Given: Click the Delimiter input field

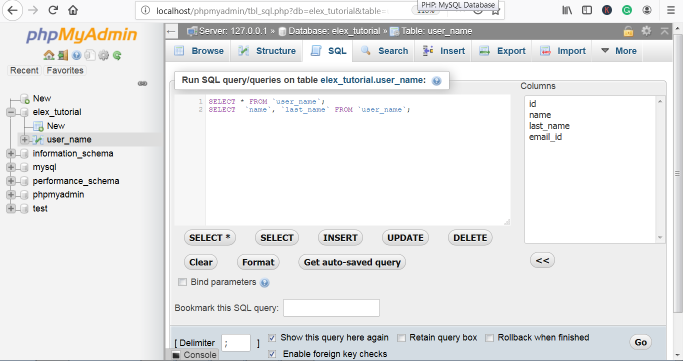Looking at the screenshot, I should pos(236,343).
